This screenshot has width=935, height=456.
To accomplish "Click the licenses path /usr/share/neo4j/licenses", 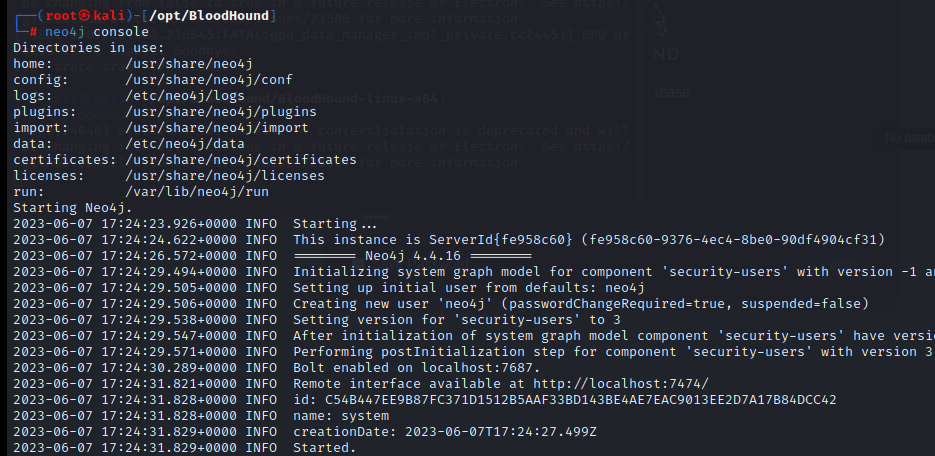I will coord(225,176).
